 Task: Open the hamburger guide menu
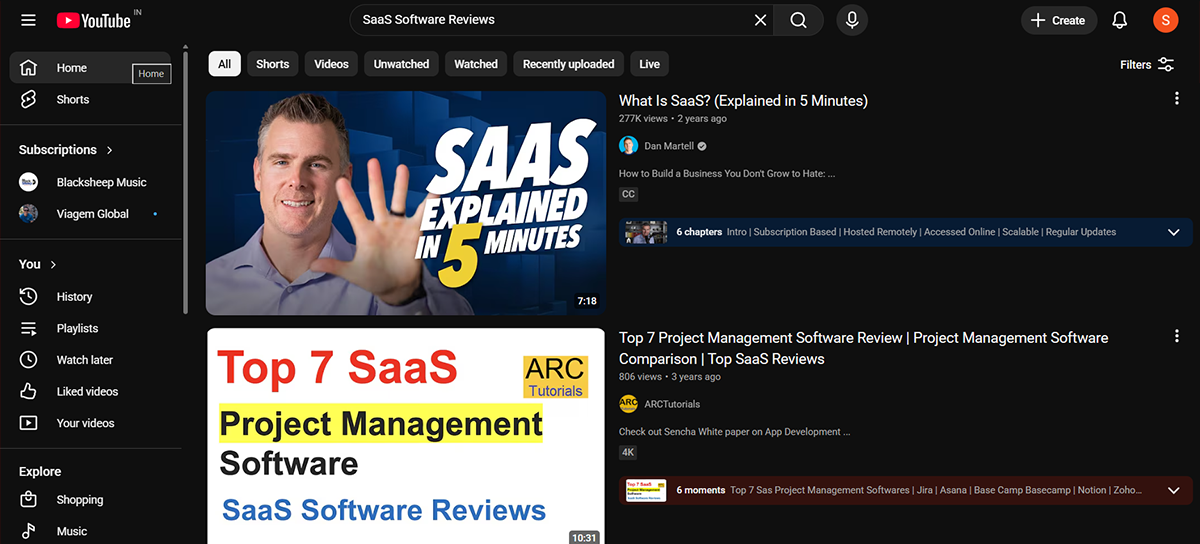pyautogui.click(x=28, y=20)
